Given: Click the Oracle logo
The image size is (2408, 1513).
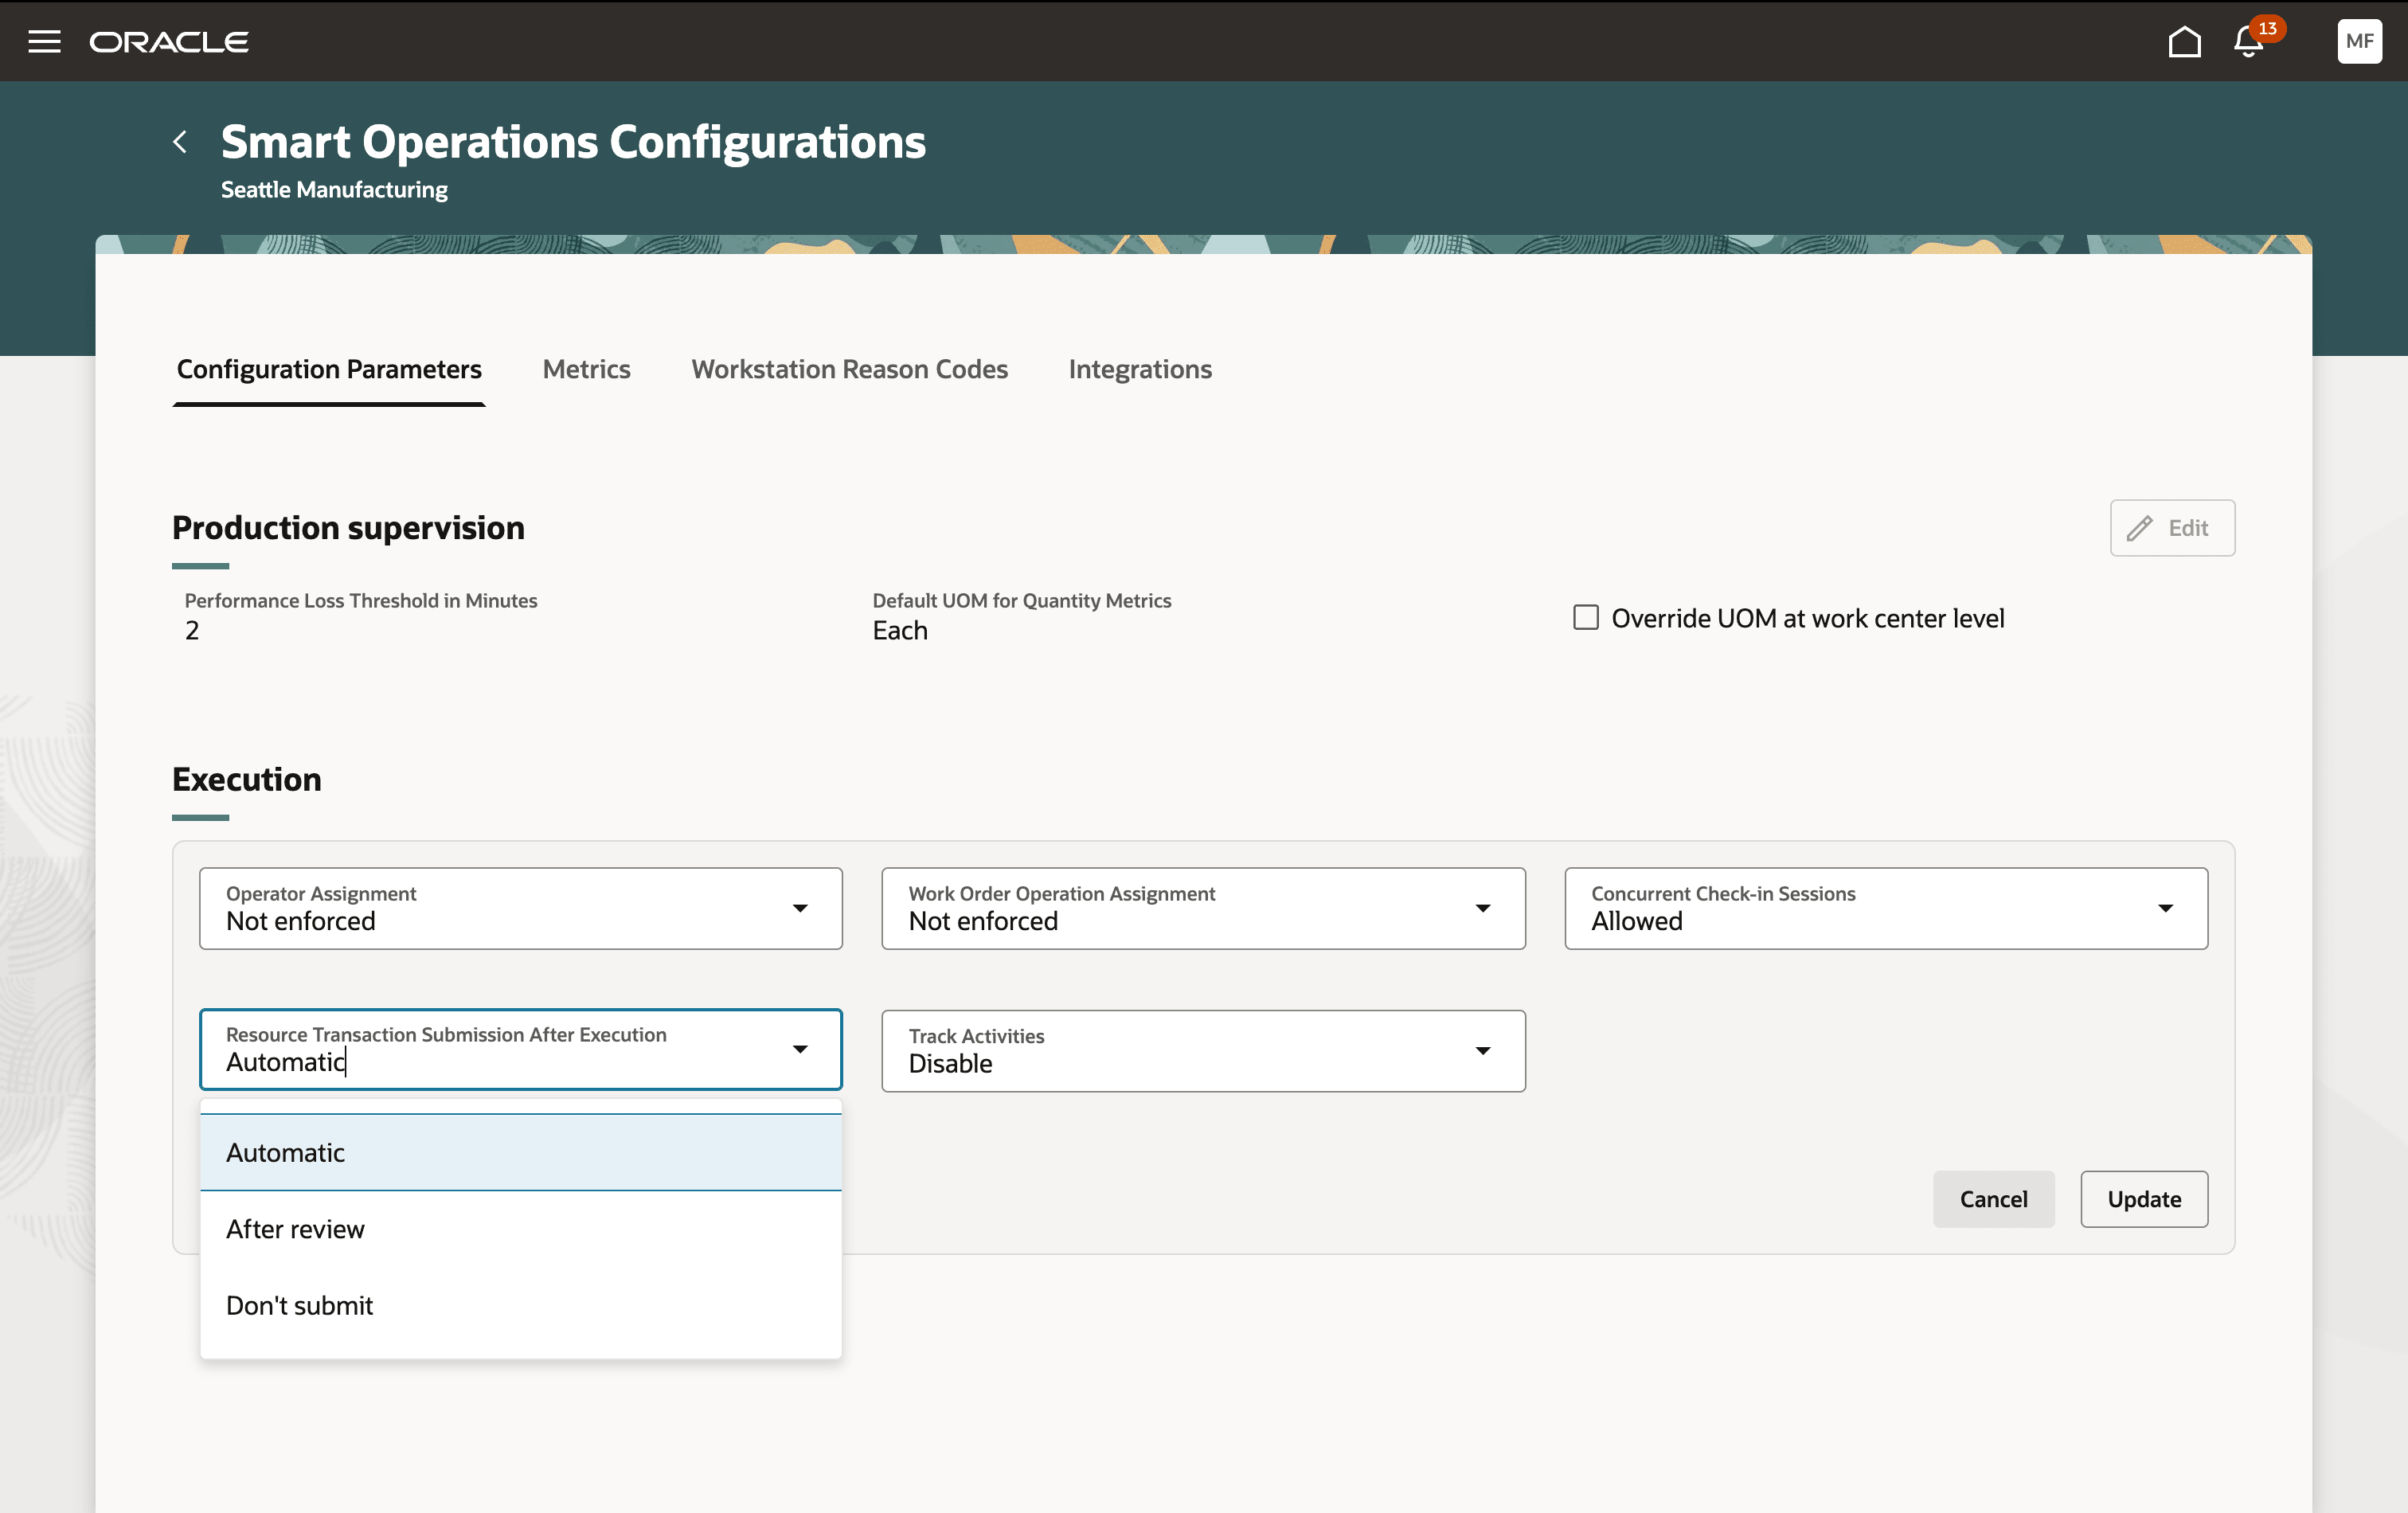Looking at the screenshot, I should click(169, 42).
